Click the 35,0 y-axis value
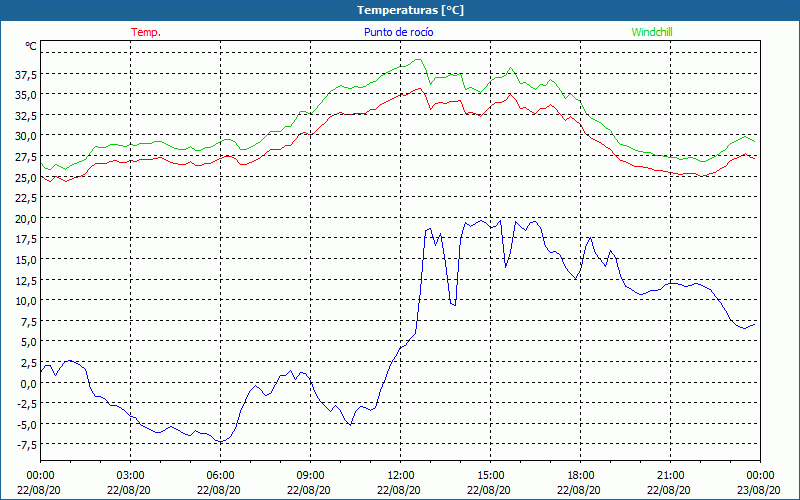 [26, 95]
